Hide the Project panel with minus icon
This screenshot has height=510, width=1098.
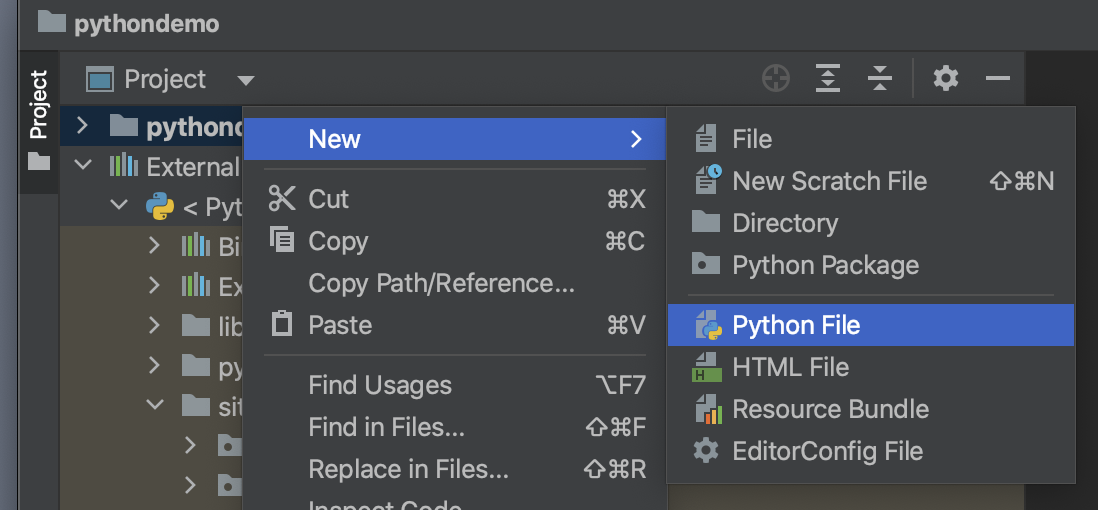(x=998, y=78)
